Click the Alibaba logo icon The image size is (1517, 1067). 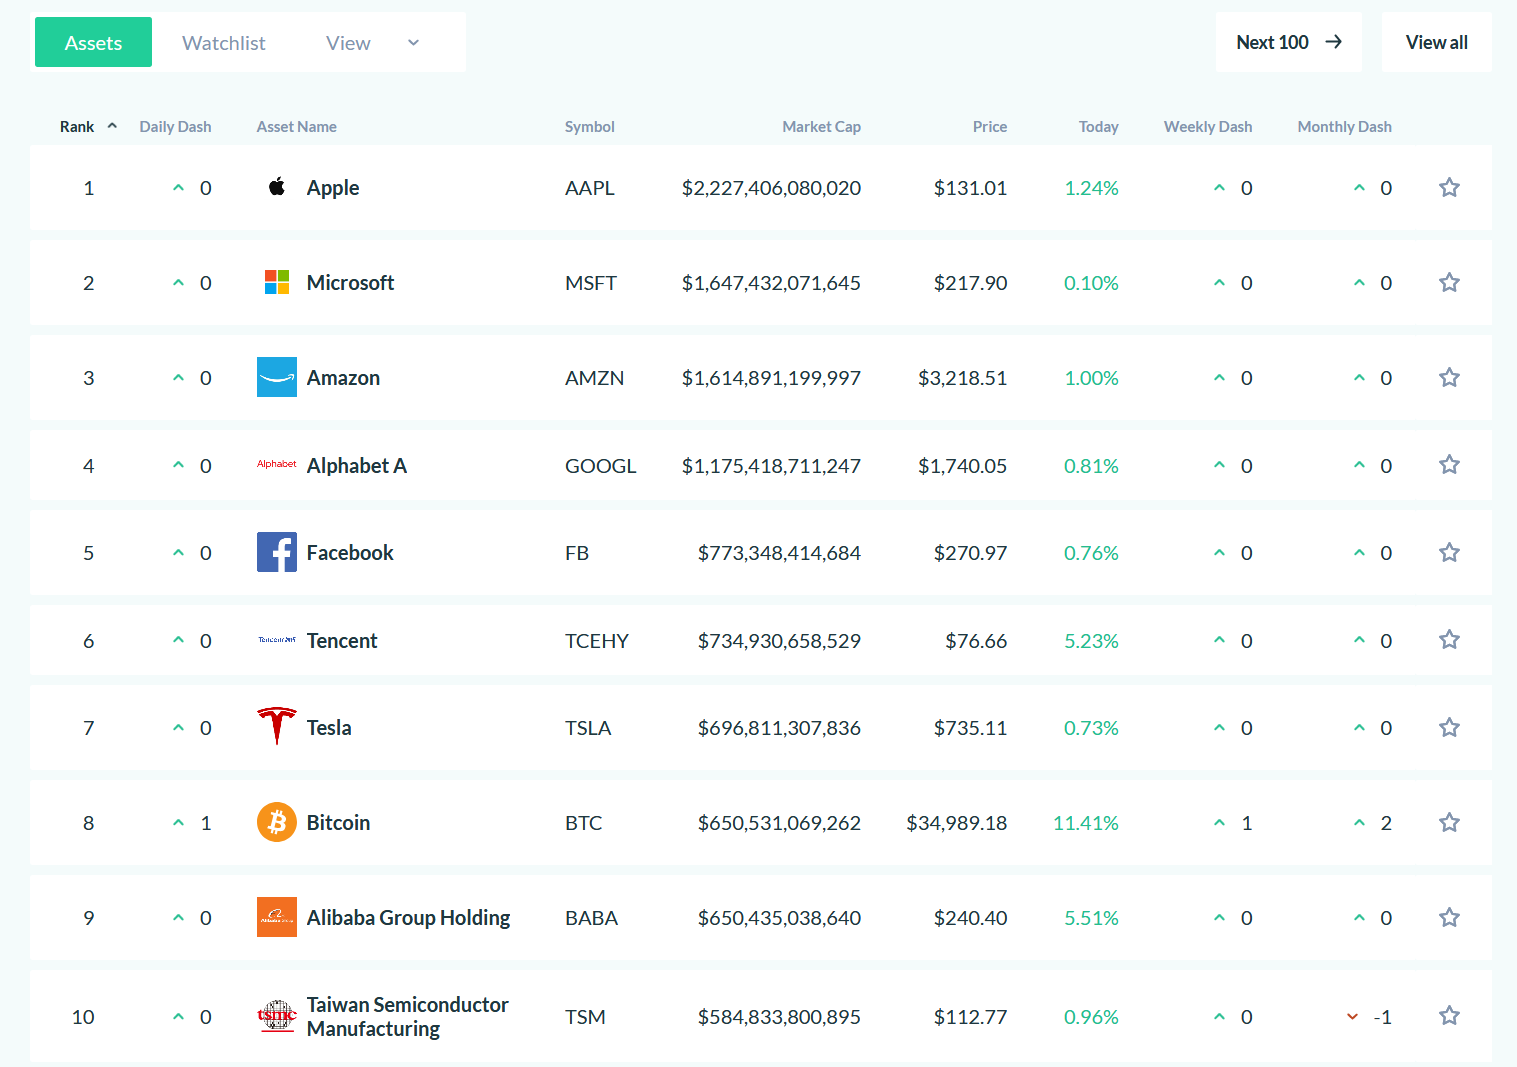[277, 917]
